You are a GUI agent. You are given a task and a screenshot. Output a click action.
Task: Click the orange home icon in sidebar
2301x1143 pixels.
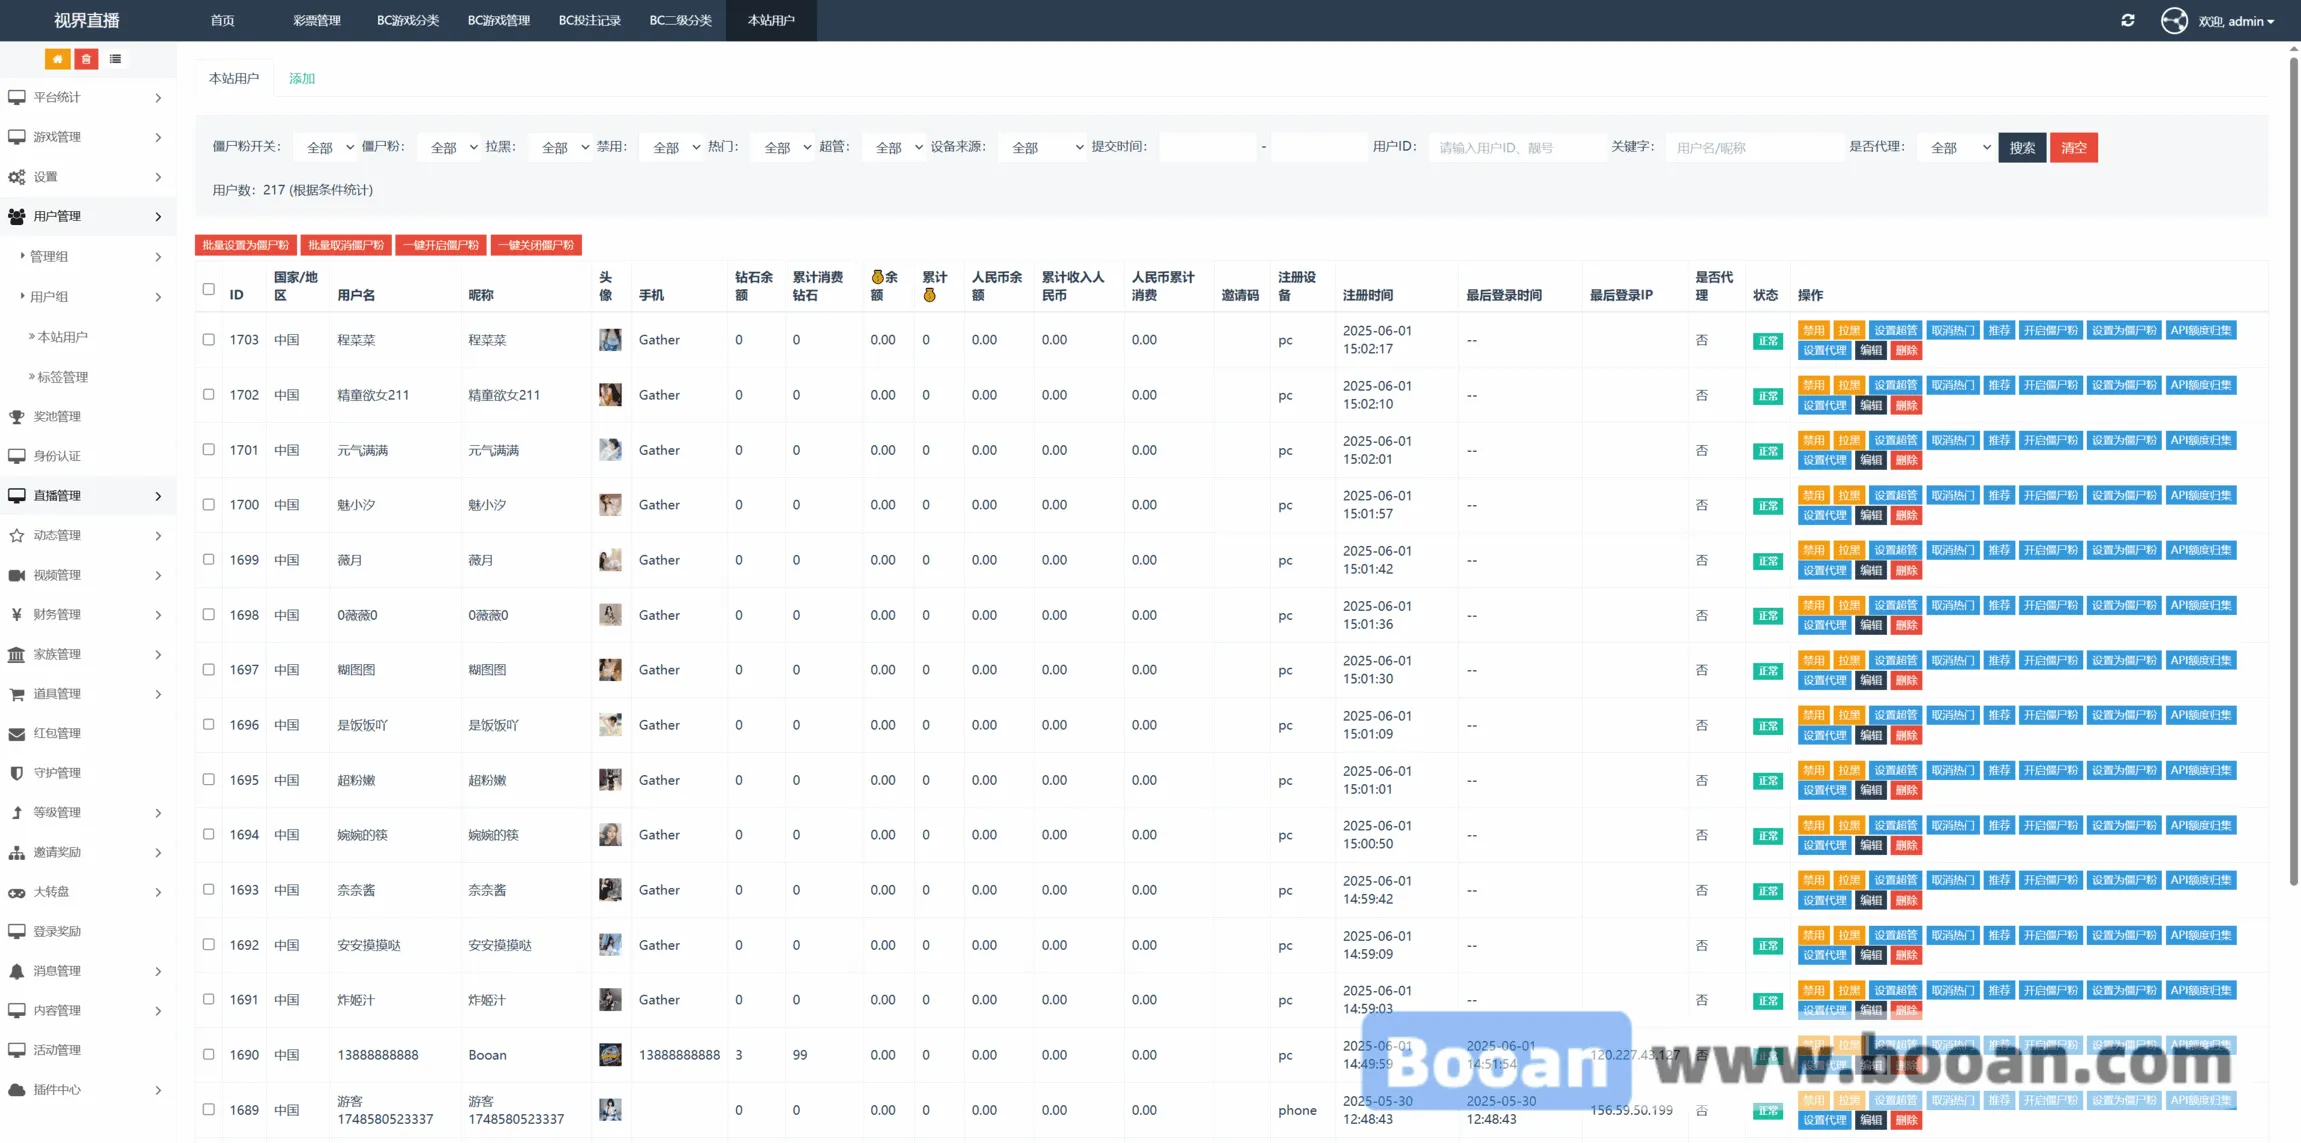(57, 59)
